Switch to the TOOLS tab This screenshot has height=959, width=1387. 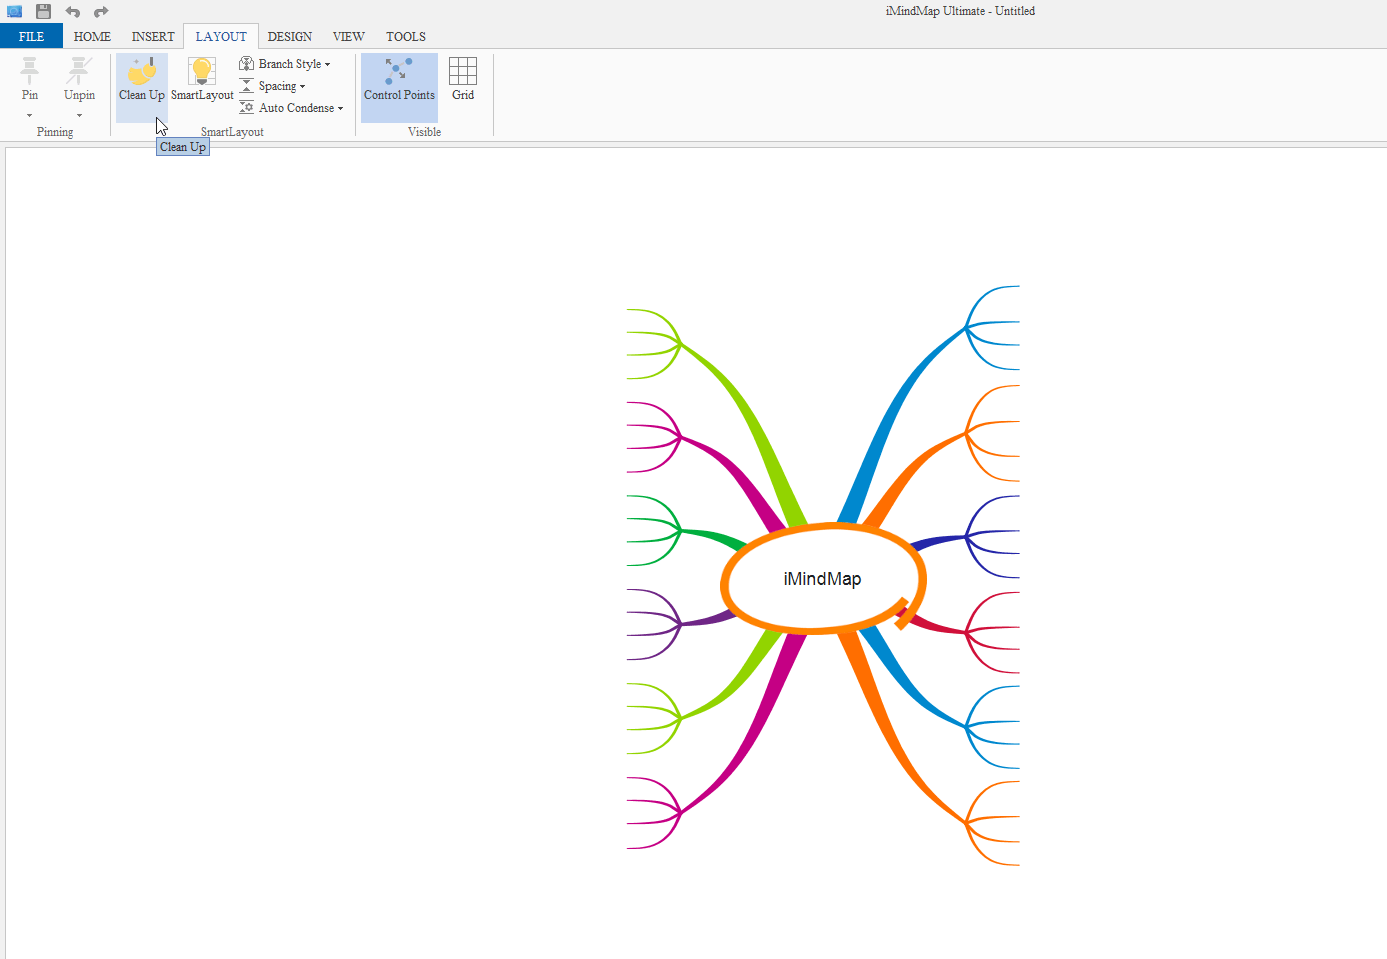[406, 36]
